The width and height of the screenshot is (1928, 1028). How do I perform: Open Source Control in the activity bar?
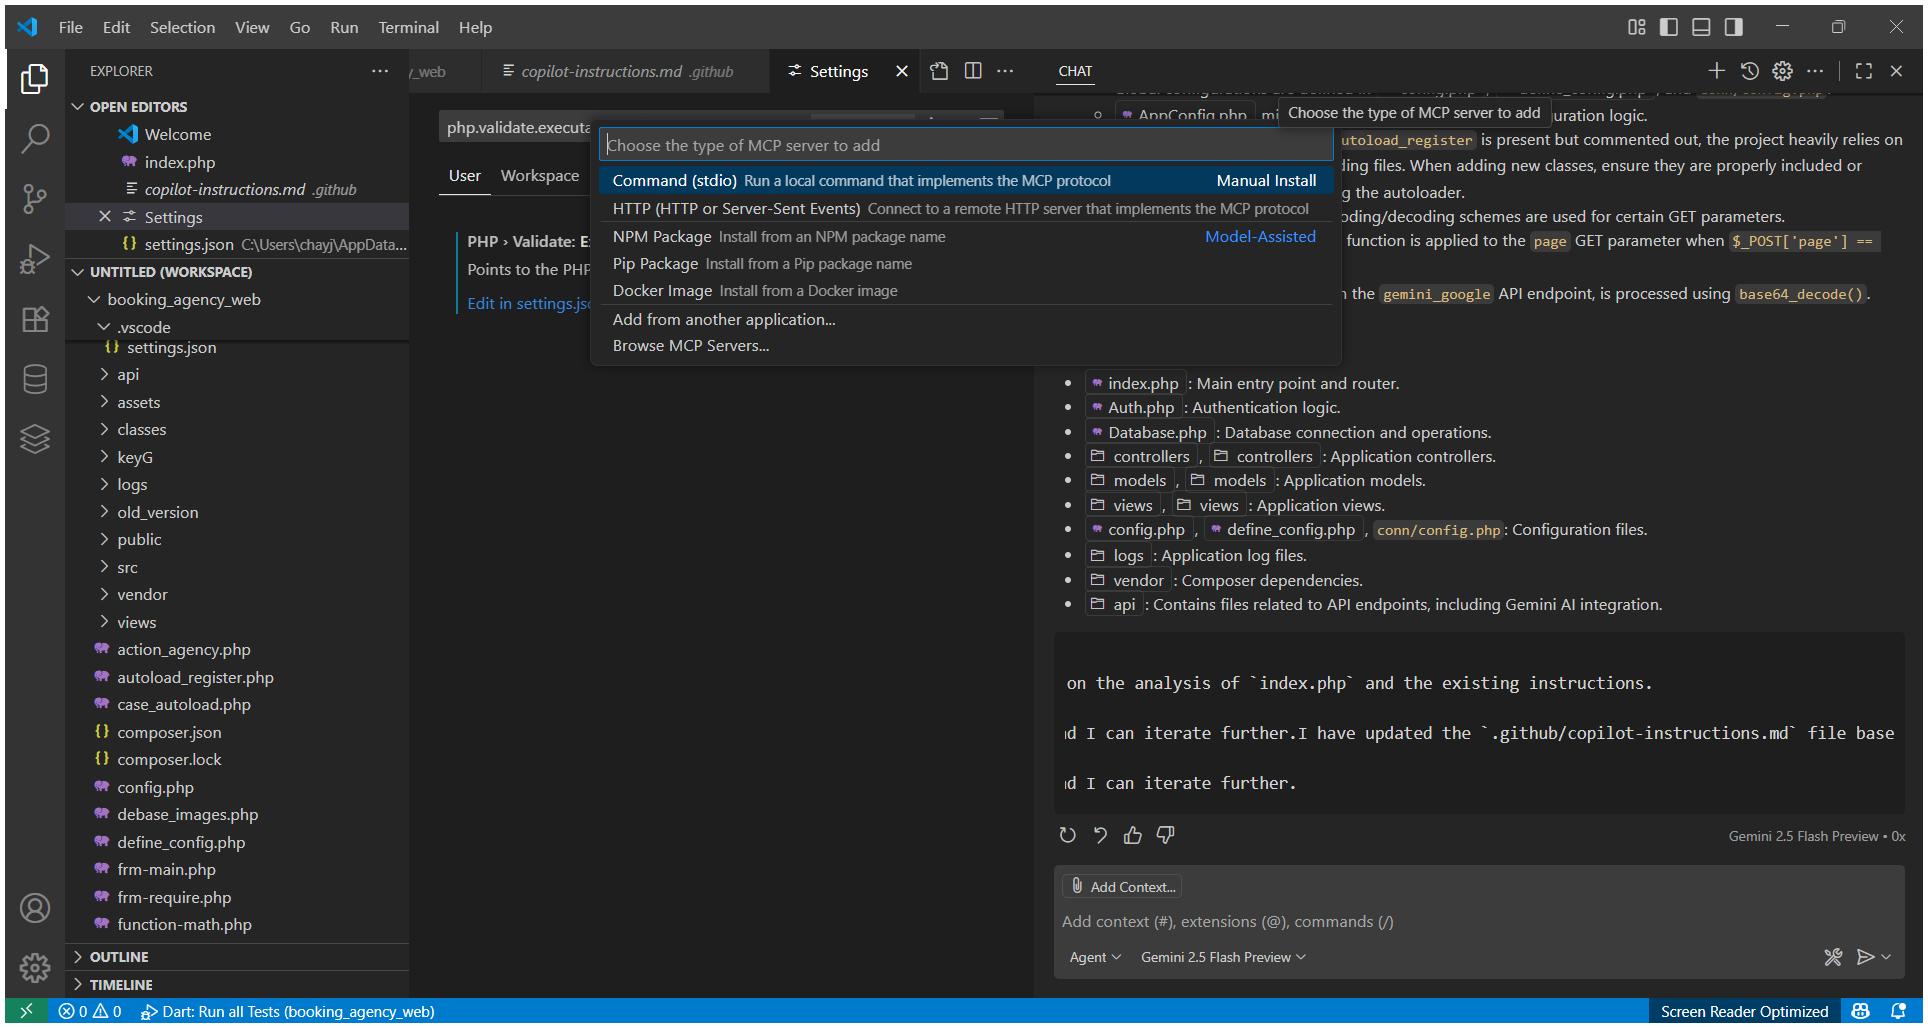[35, 198]
